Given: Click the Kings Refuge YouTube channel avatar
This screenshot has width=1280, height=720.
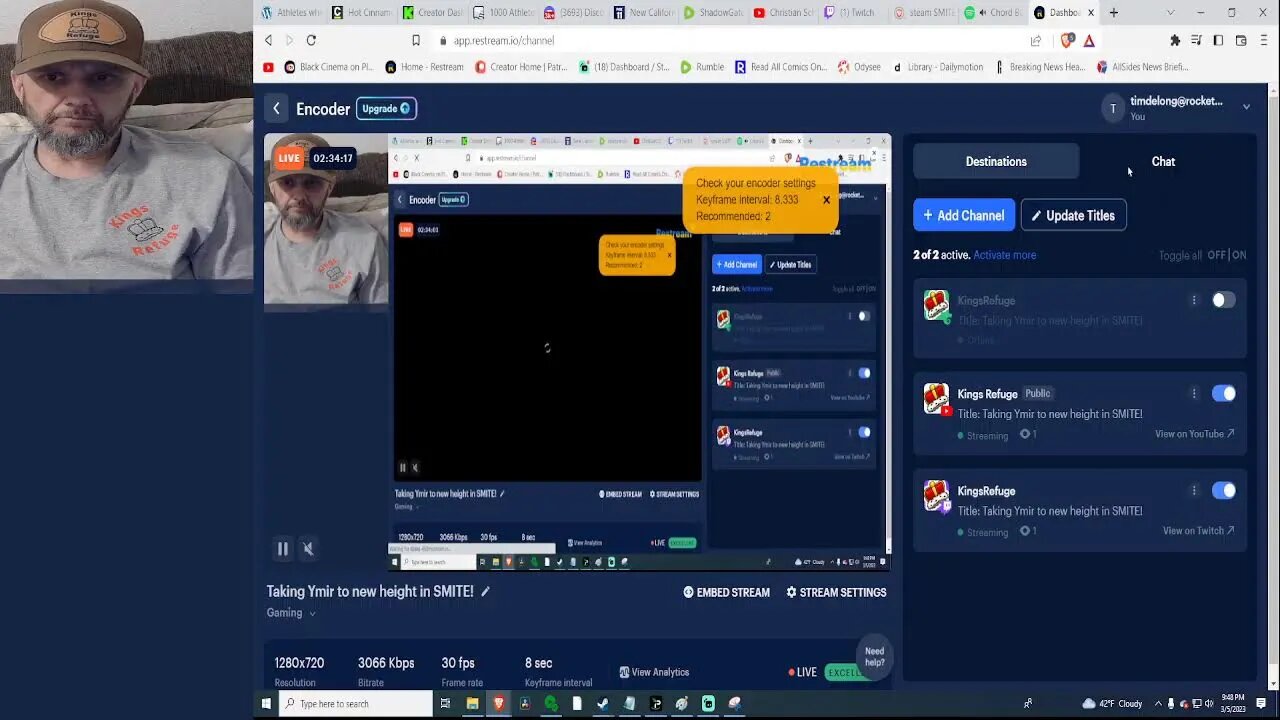Looking at the screenshot, I should click(936, 398).
